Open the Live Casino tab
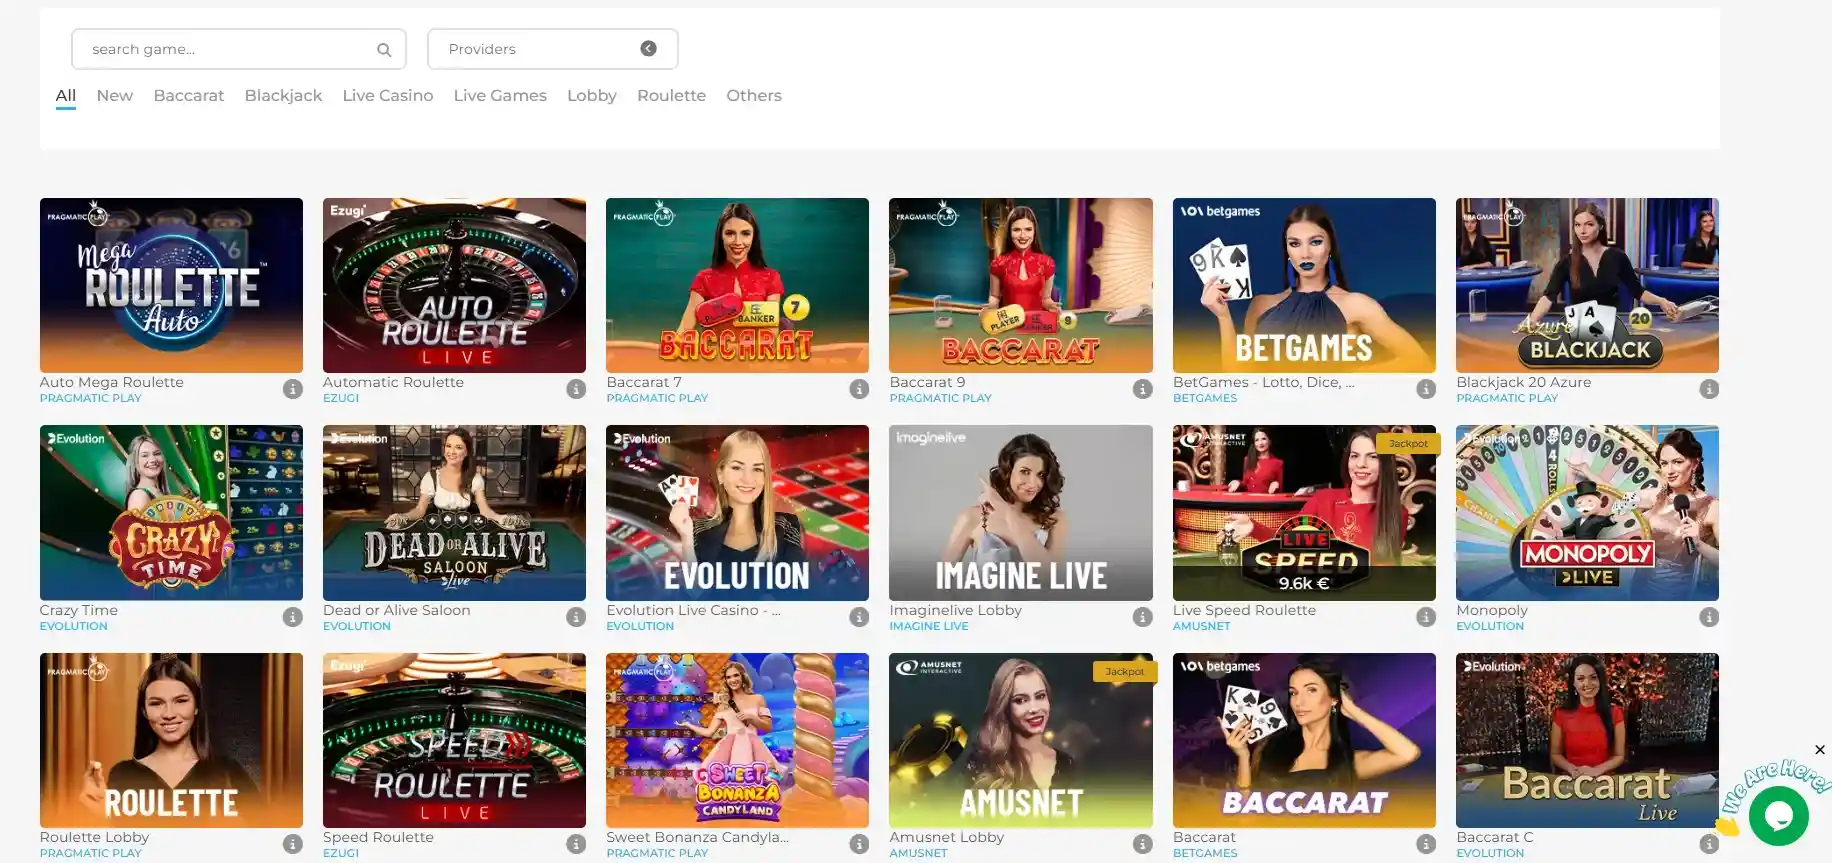 (x=388, y=96)
